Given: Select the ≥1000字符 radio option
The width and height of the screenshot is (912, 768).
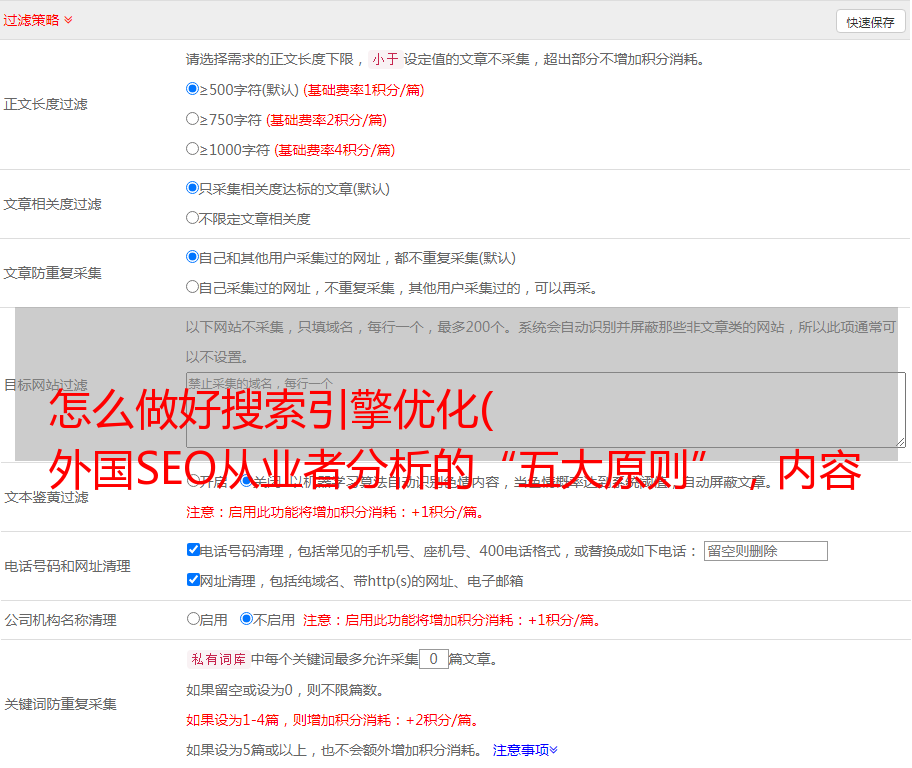Looking at the screenshot, I should click(x=193, y=149).
